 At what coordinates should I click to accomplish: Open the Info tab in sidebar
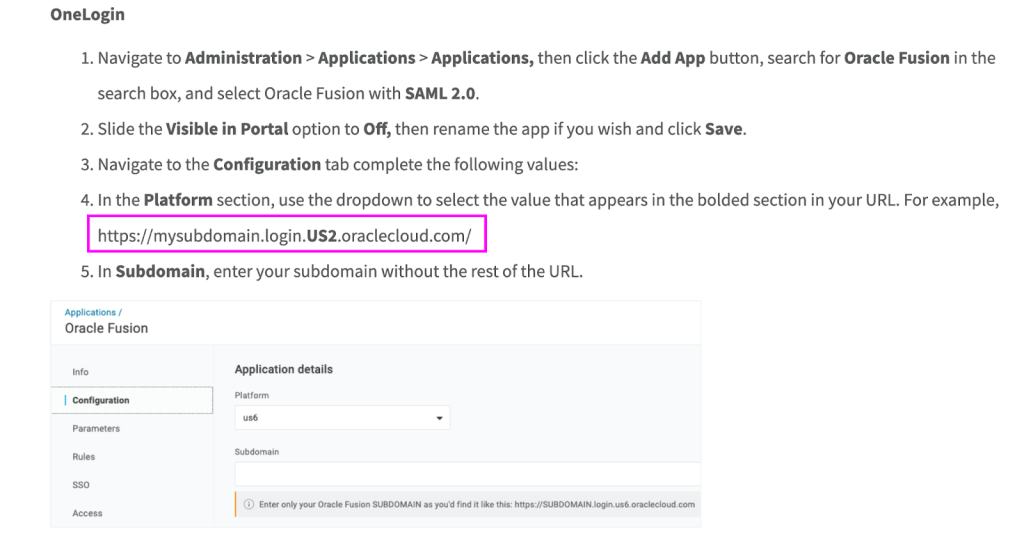point(81,372)
